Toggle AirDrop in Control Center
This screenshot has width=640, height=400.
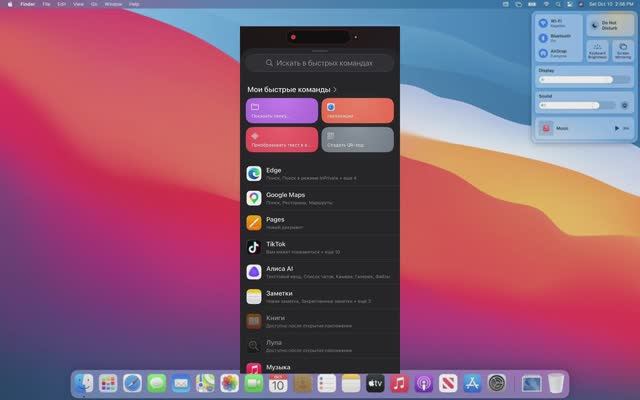point(543,53)
